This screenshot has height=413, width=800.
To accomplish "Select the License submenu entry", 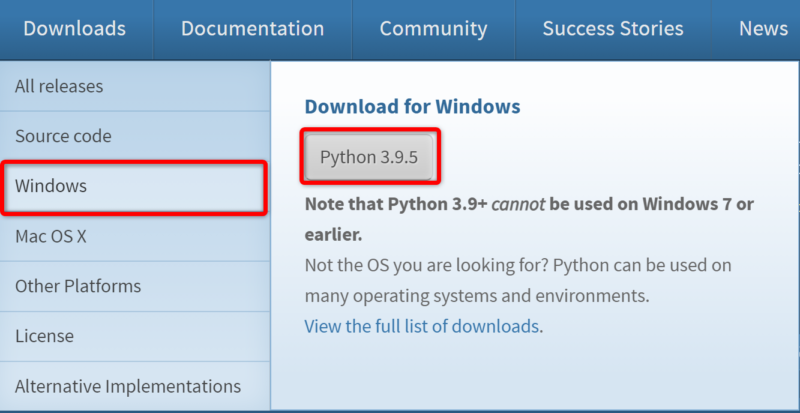I will 45,336.
